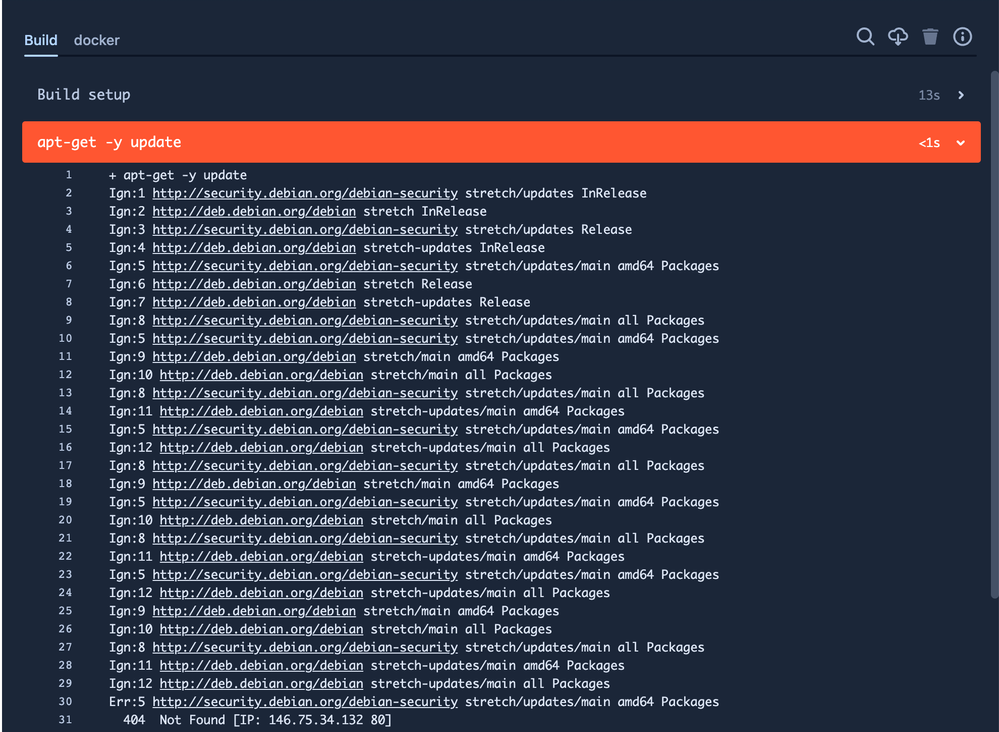Open the security.debian.org link on line 4
The image size is (999, 732).
coord(305,229)
